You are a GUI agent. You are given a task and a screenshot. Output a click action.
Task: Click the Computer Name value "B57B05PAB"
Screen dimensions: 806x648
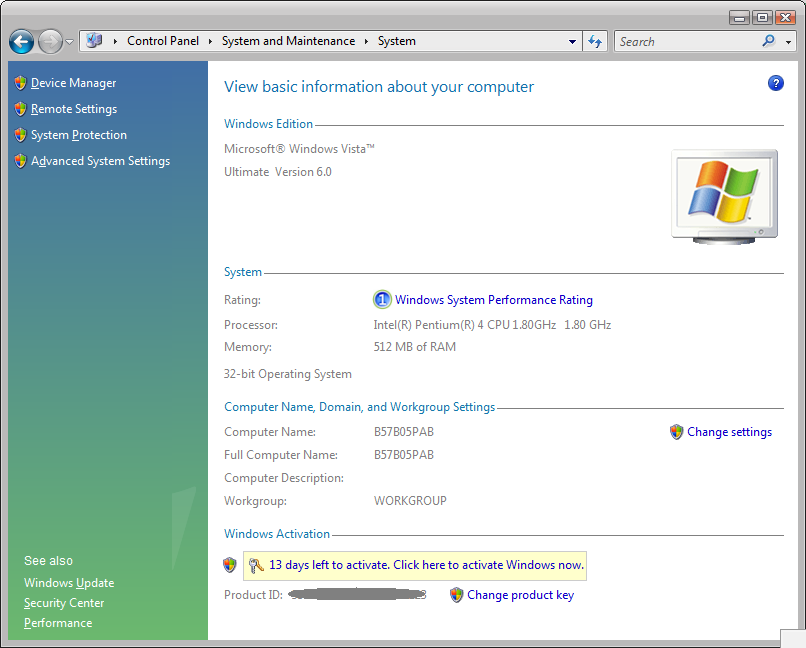[404, 432]
